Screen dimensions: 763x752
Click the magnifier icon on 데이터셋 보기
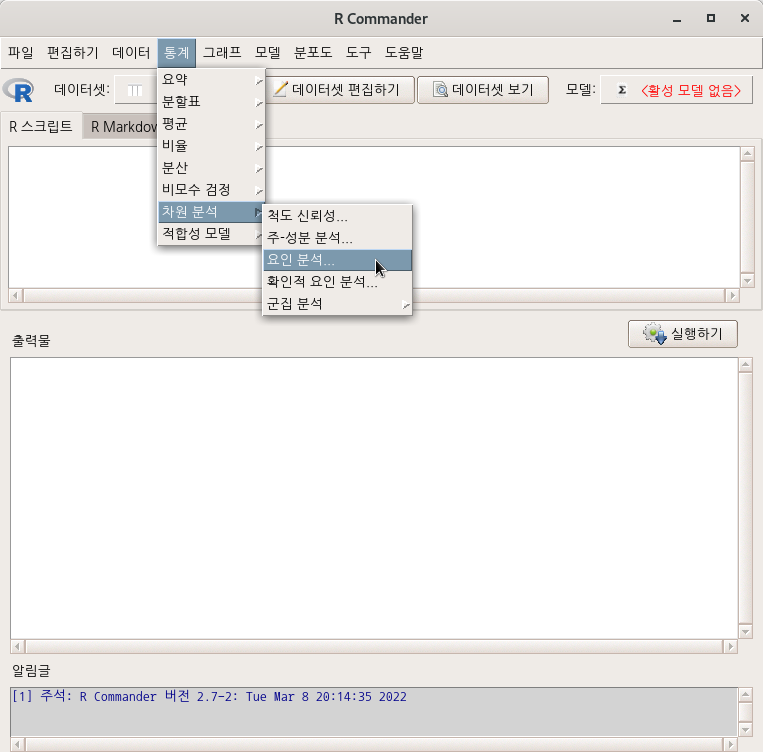(440, 90)
